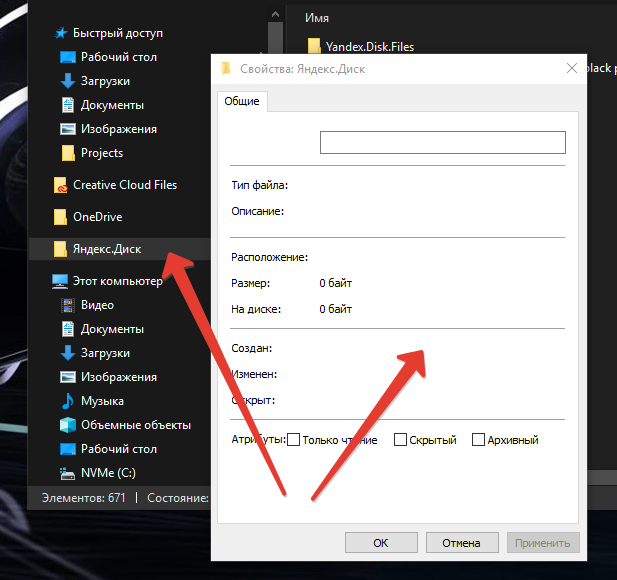
Task: Click the Имя column header
Action: click(x=317, y=18)
